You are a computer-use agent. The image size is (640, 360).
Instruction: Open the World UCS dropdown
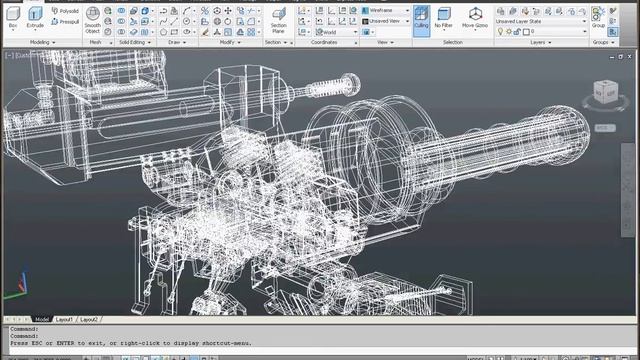pos(337,32)
